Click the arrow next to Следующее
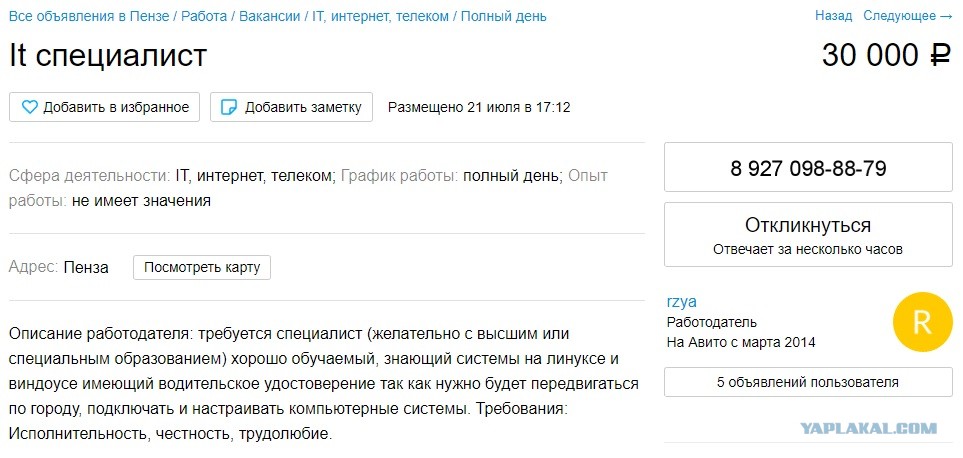963x458 pixels. pos(946,16)
